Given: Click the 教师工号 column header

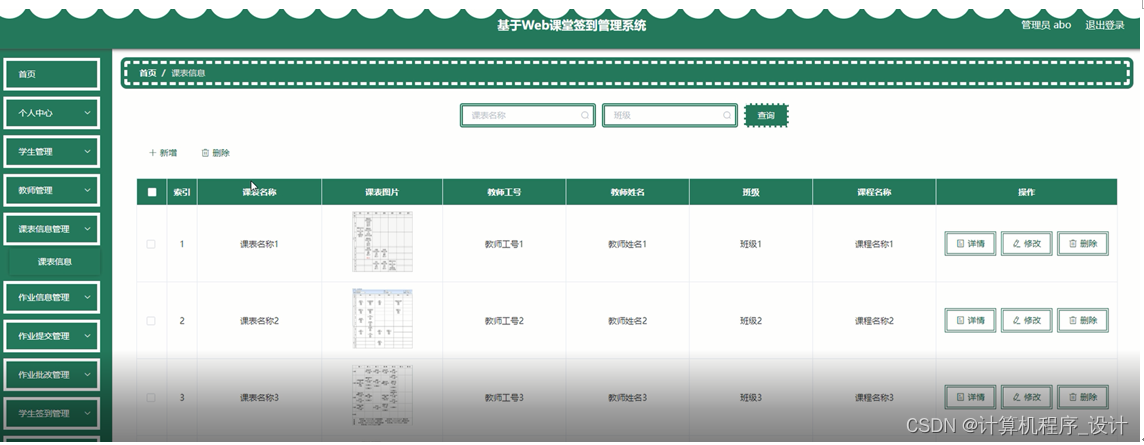Looking at the screenshot, I should coord(504,193).
